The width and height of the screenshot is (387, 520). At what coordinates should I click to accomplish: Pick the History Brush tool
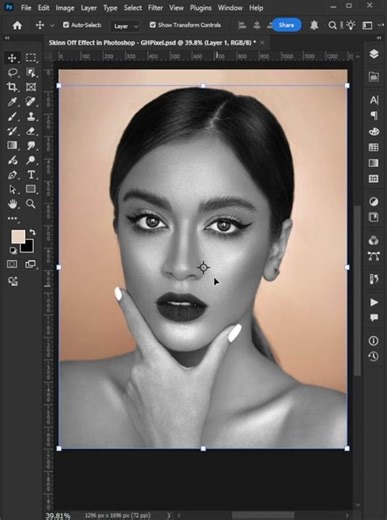pyautogui.click(x=12, y=131)
